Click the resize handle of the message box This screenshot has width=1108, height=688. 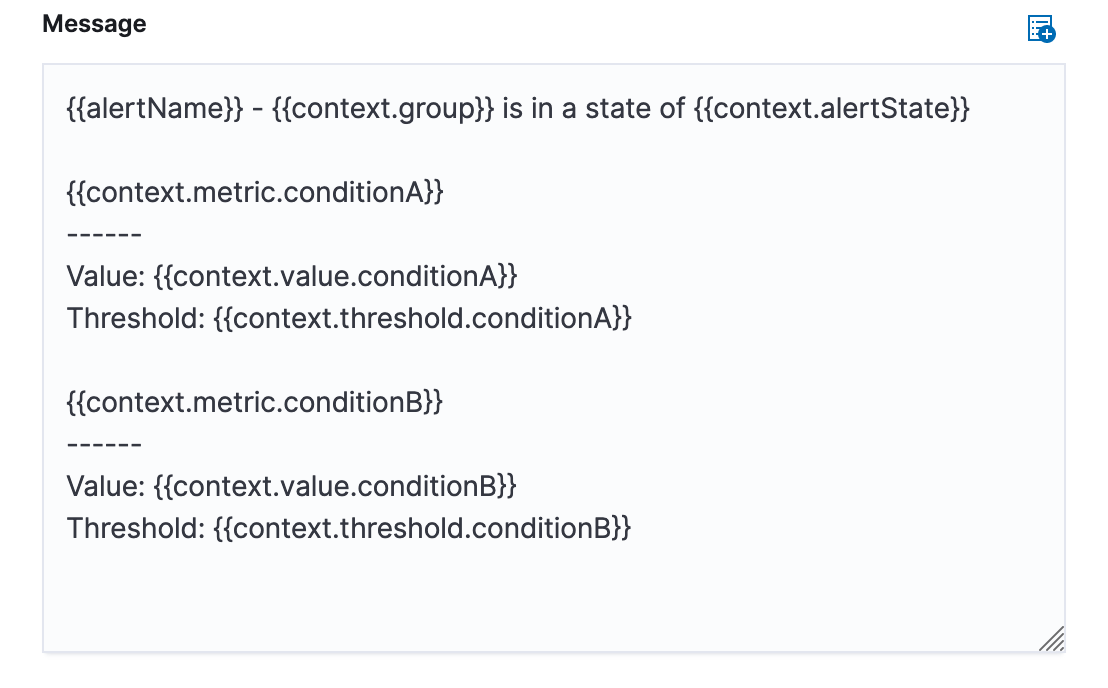point(1053,636)
